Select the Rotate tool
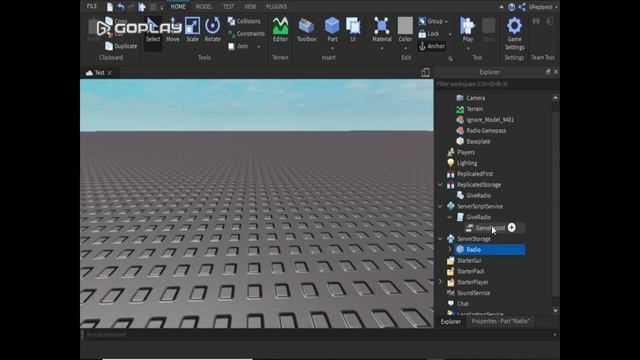This screenshot has width=640, height=360. (x=212, y=29)
